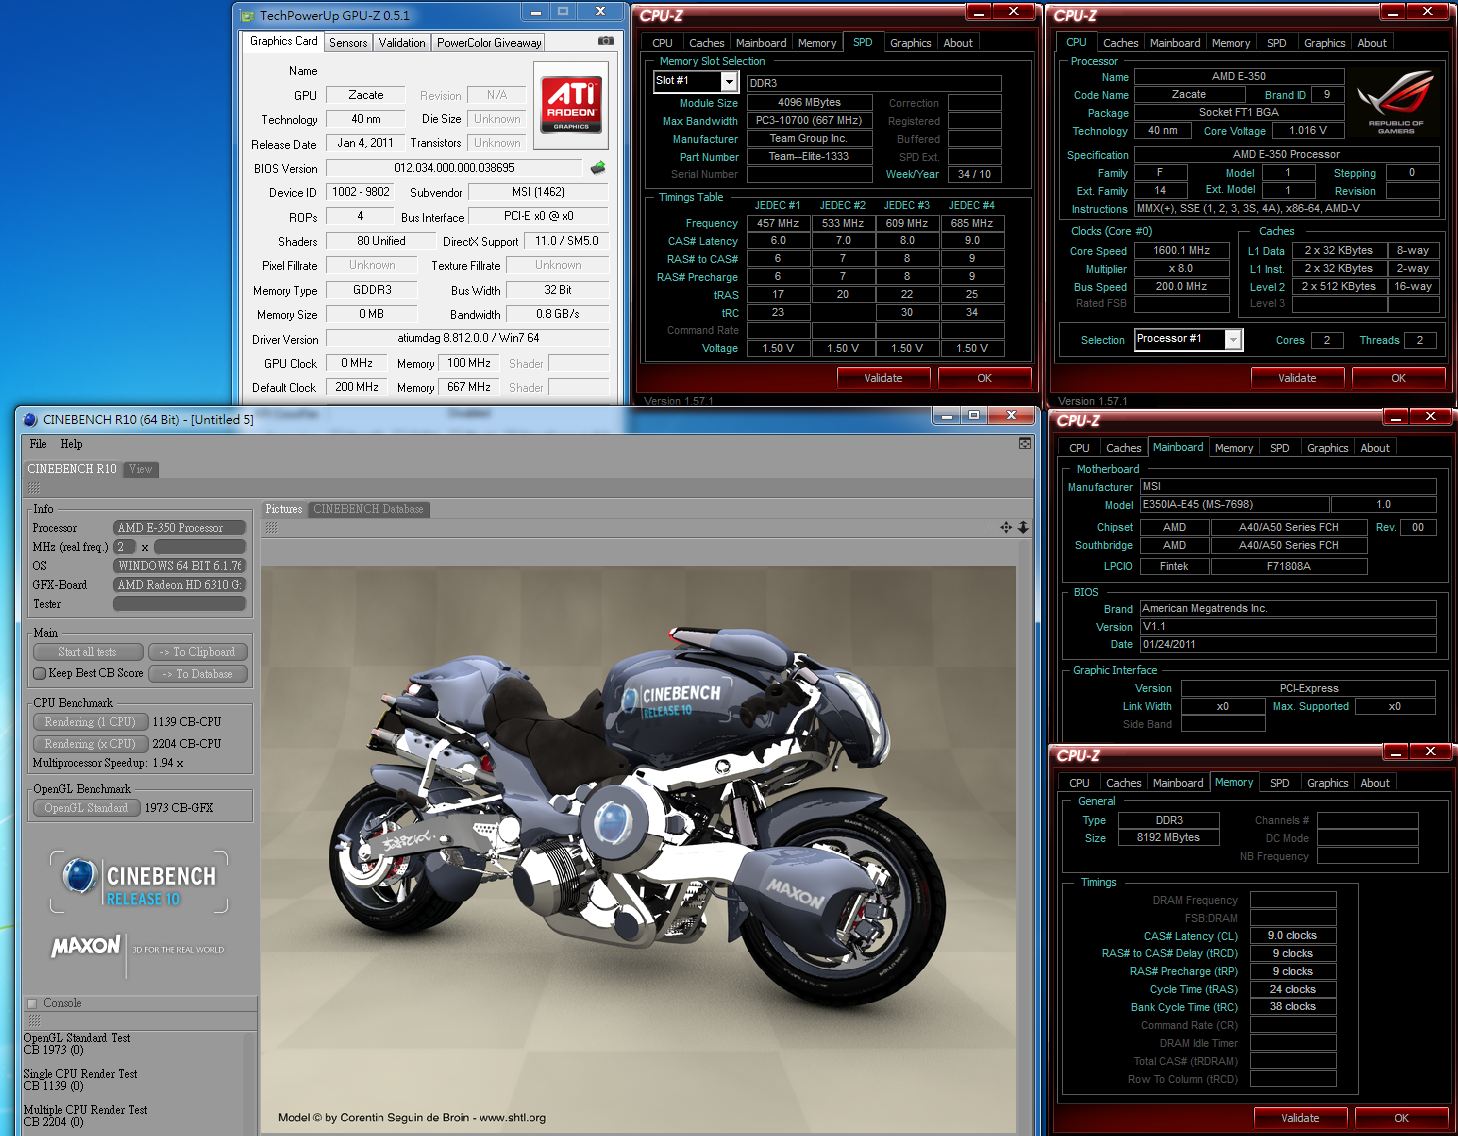The height and width of the screenshot is (1136, 1458).
Task: Open Graphics tab in Memory CPU-Z window
Action: point(1327,783)
